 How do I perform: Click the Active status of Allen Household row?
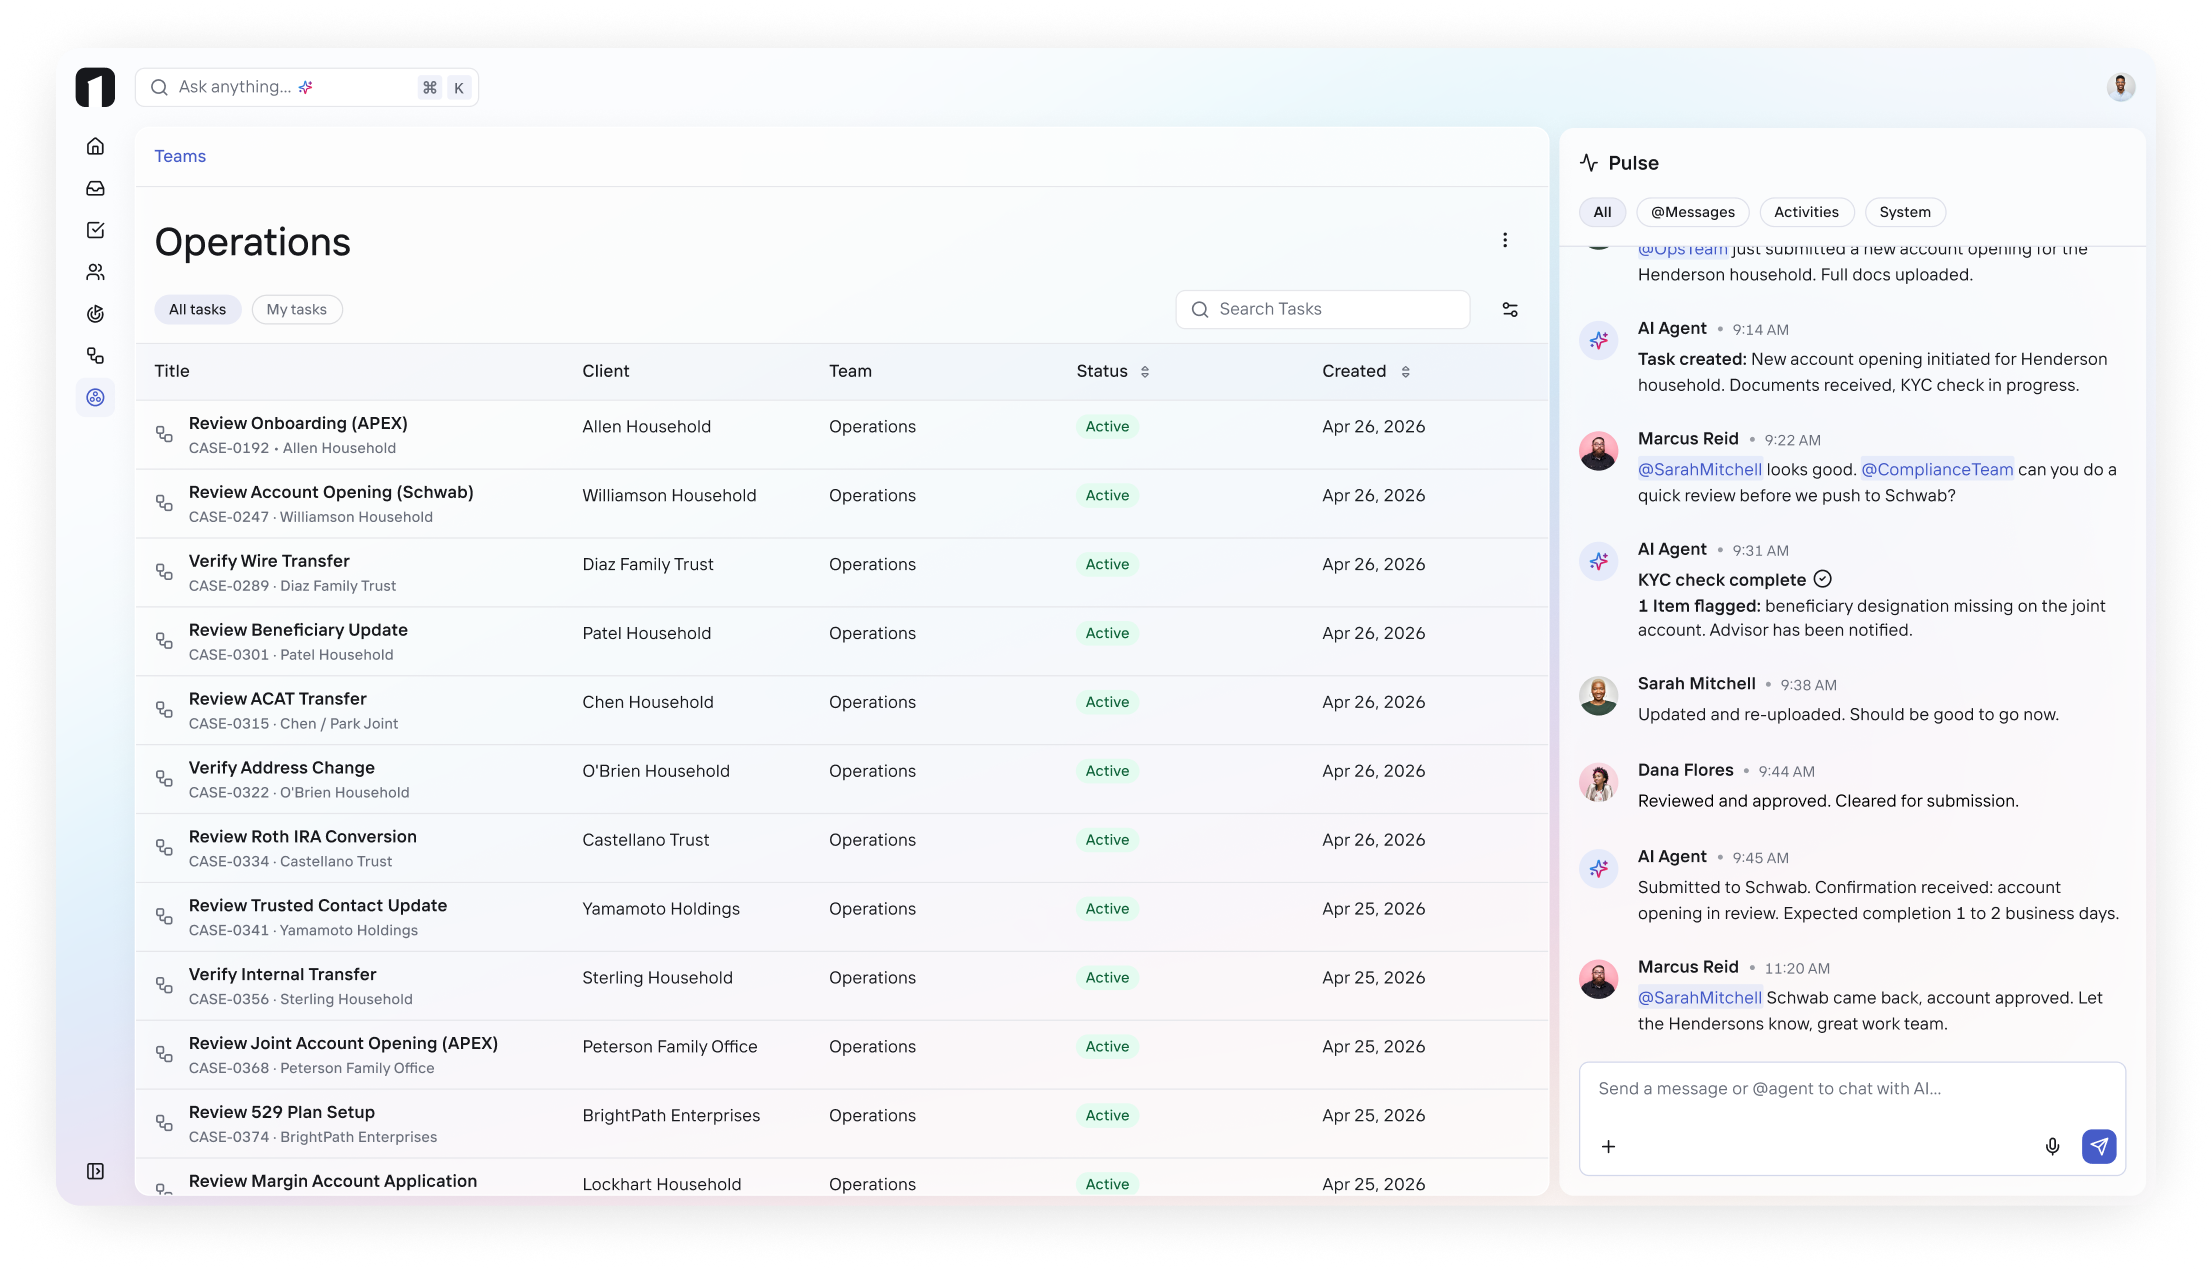pyautogui.click(x=1107, y=427)
